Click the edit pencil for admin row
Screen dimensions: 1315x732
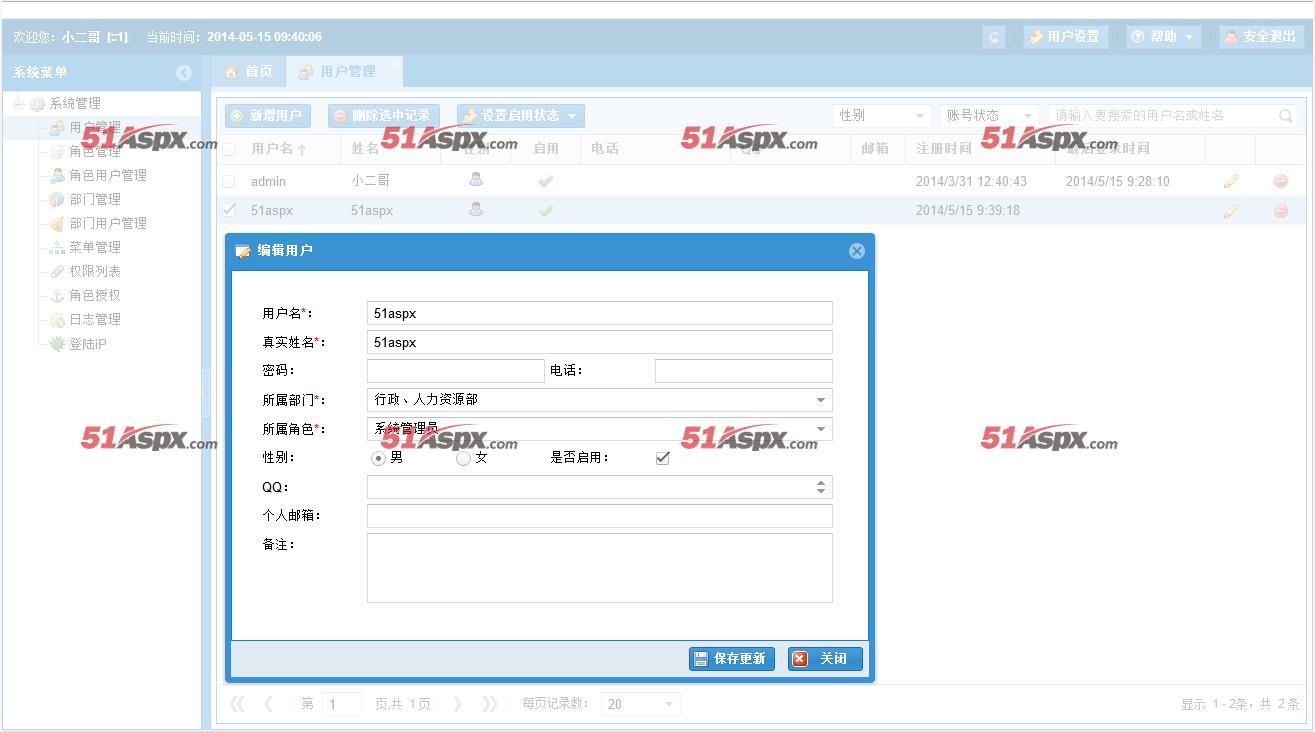click(x=1231, y=182)
